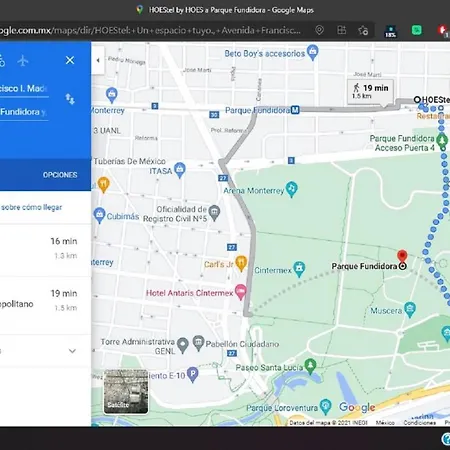Click the Google logo on map
The width and height of the screenshot is (450, 450).
pyautogui.click(x=357, y=407)
